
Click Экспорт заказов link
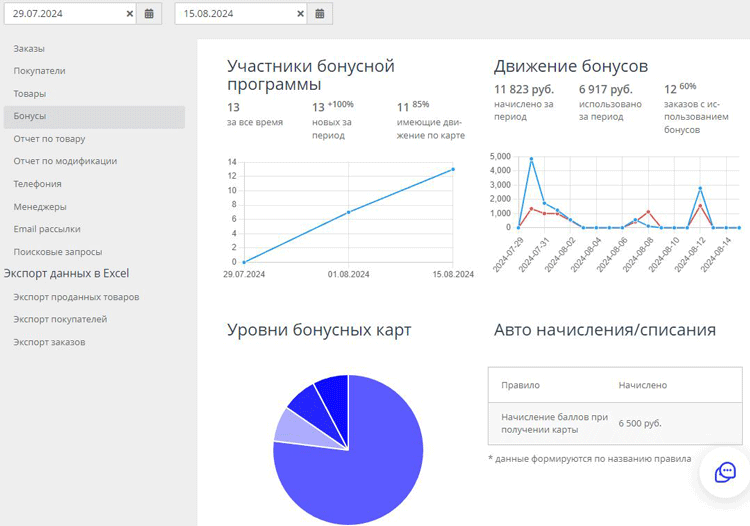pos(49,342)
